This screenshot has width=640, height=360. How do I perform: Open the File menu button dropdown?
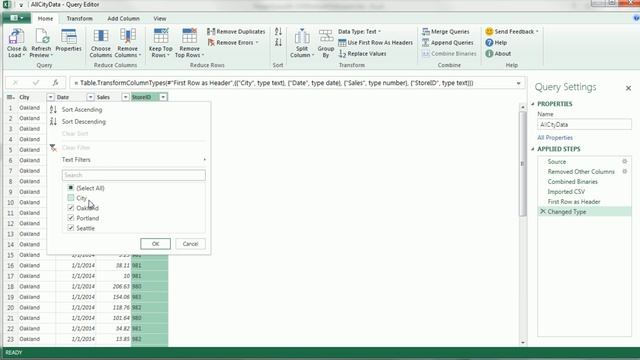tap(16, 18)
